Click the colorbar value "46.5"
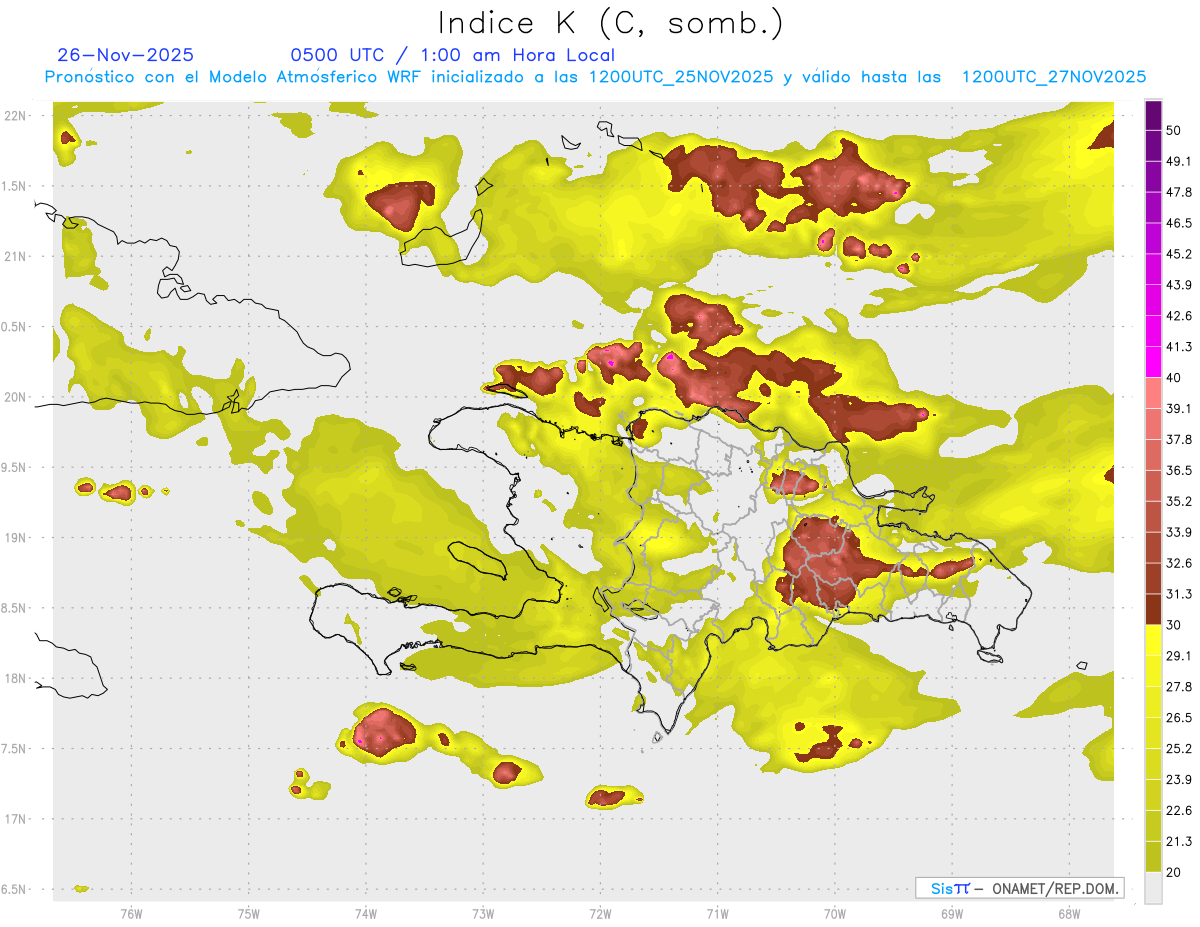This screenshot has height=927, width=1200. click(x=1179, y=223)
